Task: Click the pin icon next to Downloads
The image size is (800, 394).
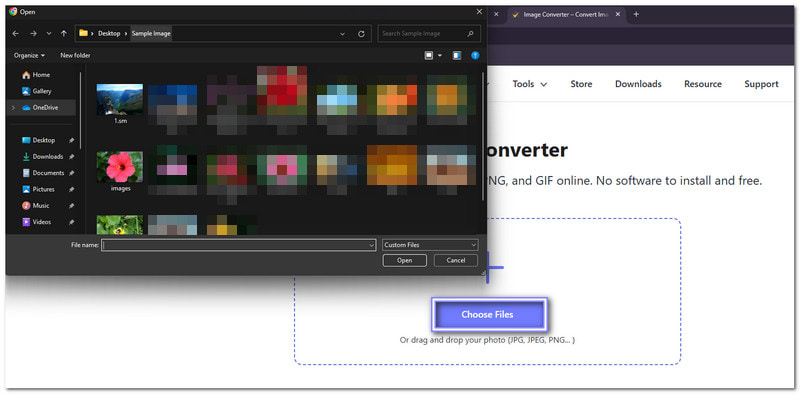Action: click(x=71, y=157)
